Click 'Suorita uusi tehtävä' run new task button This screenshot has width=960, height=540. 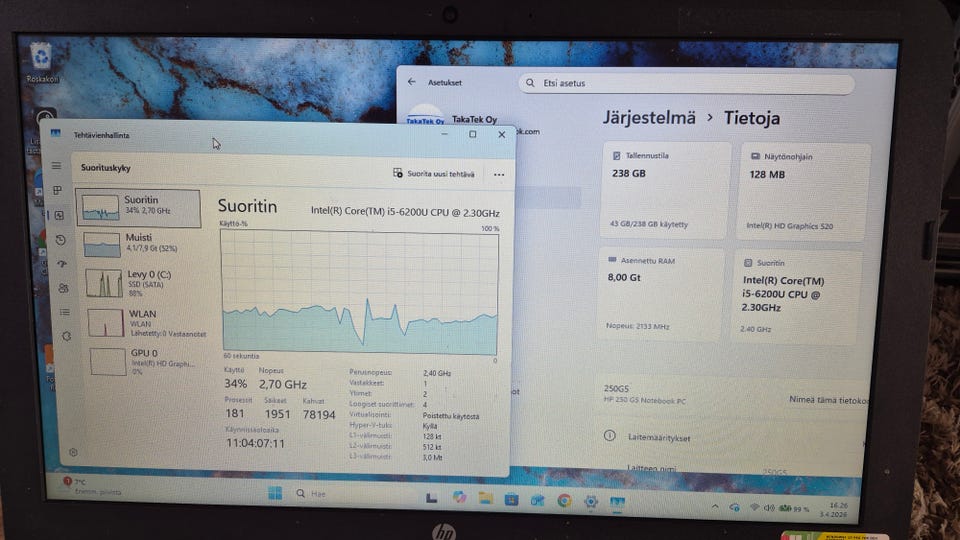pyautogui.click(x=433, y=173)
